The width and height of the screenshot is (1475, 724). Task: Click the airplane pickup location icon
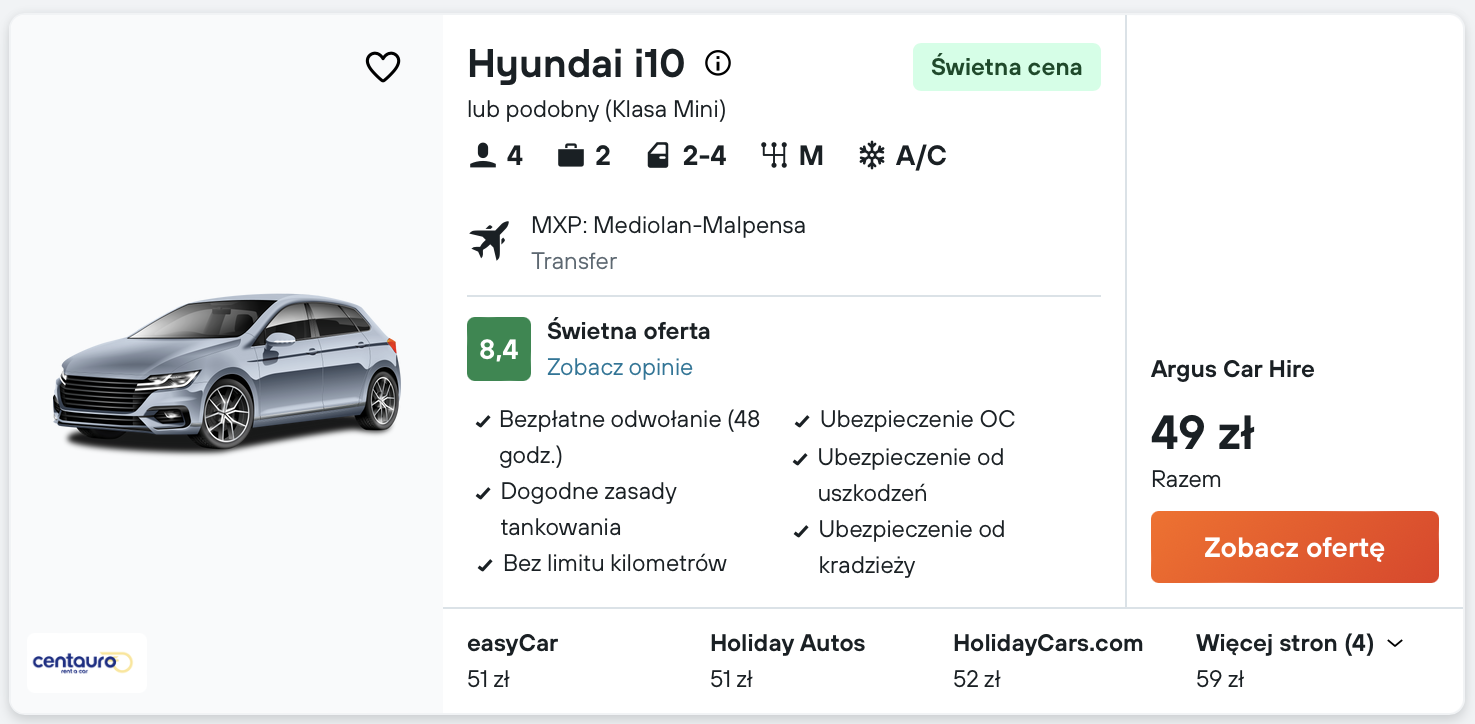[490, 242]
